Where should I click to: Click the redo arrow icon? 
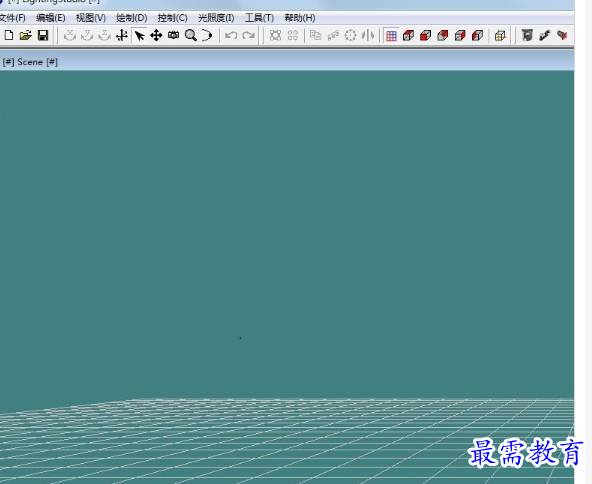248,35
